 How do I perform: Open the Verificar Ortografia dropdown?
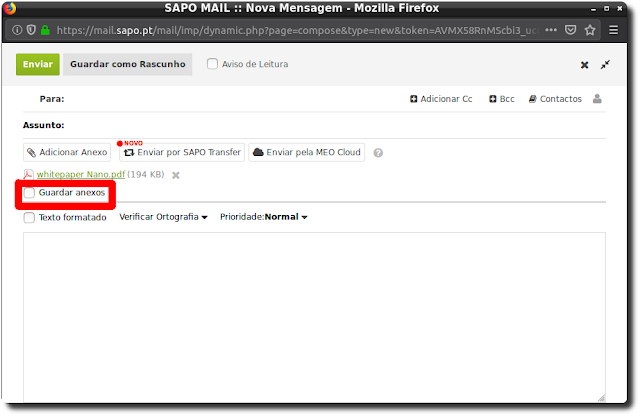pos(163,217)
